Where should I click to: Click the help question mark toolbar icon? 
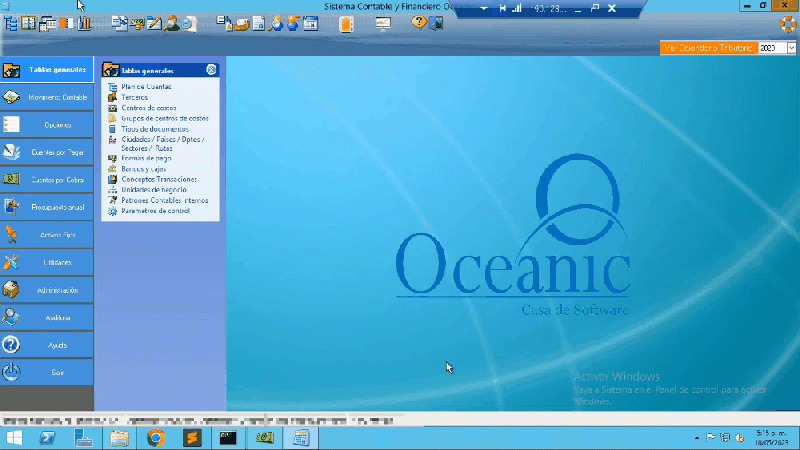[x=418, y=22]
